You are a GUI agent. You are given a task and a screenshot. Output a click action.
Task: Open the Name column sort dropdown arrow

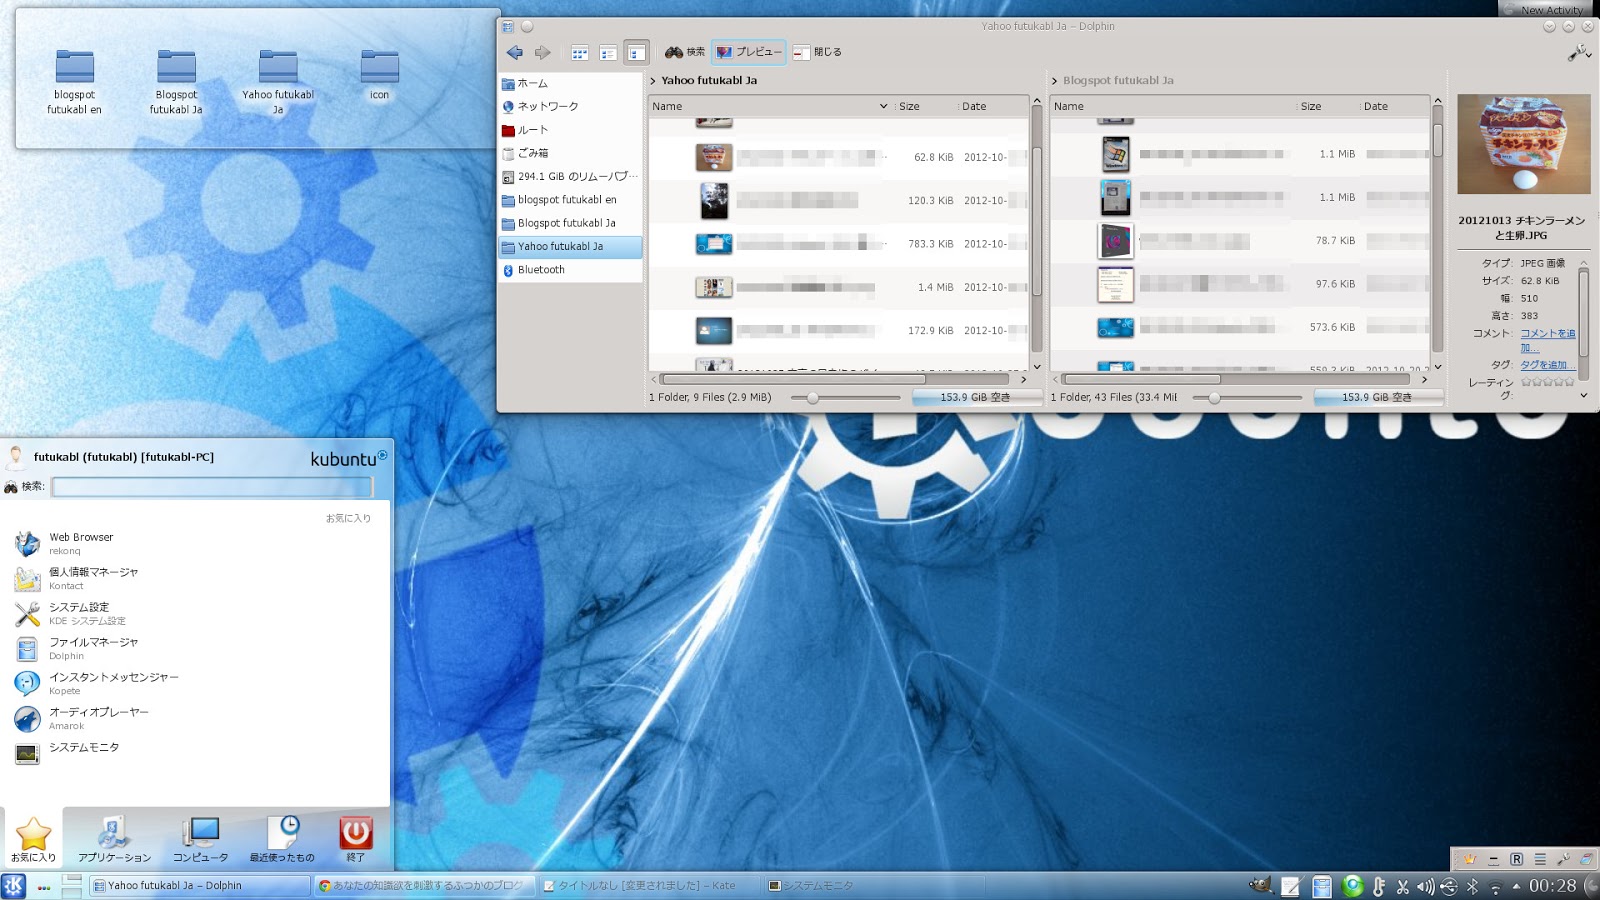883,106
